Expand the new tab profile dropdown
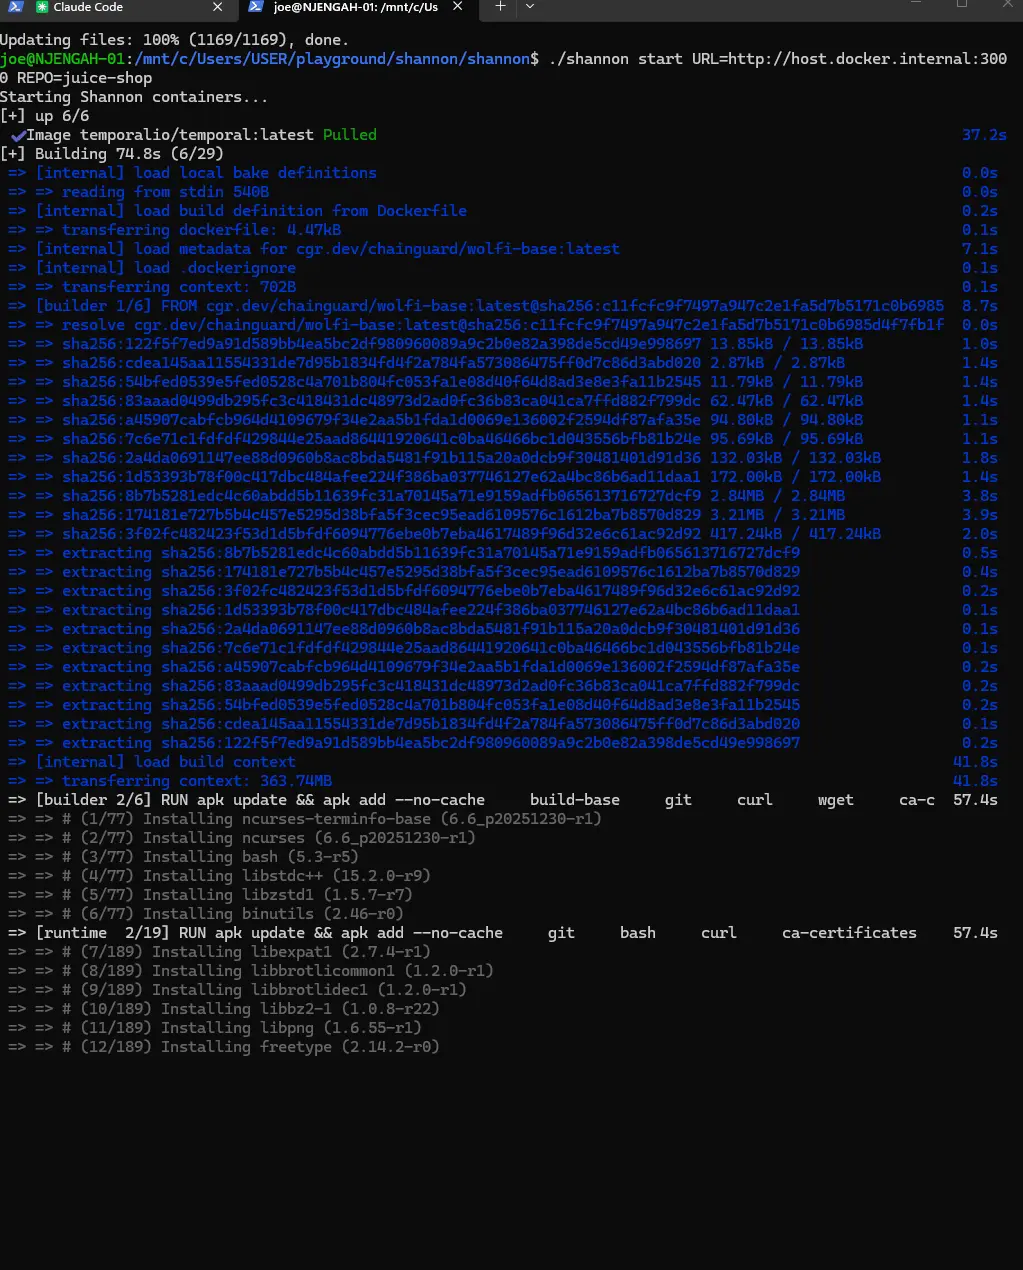Viewport: 1023px width, 1270px height. tap(530, 6)
